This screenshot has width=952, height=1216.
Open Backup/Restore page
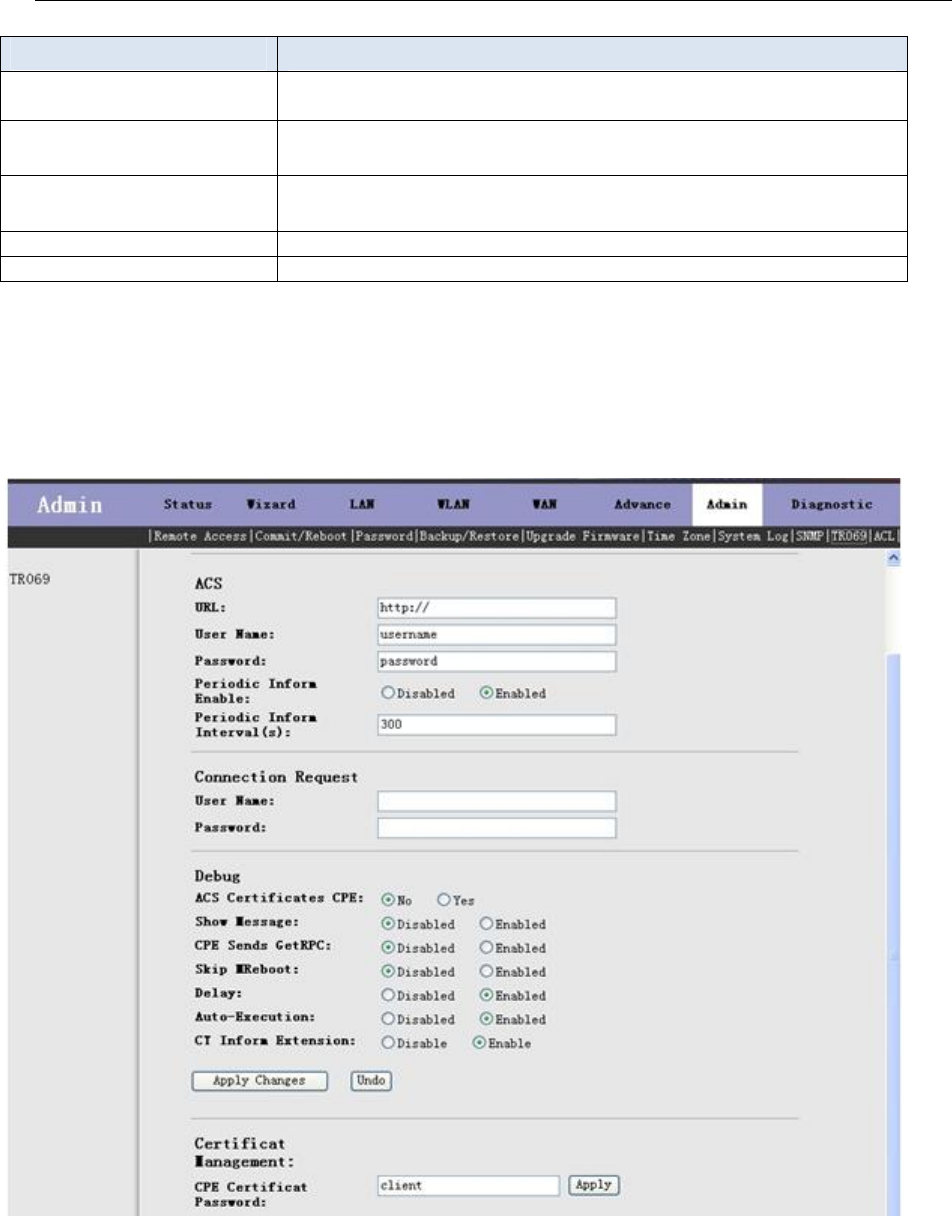click(x=469, y=537)
